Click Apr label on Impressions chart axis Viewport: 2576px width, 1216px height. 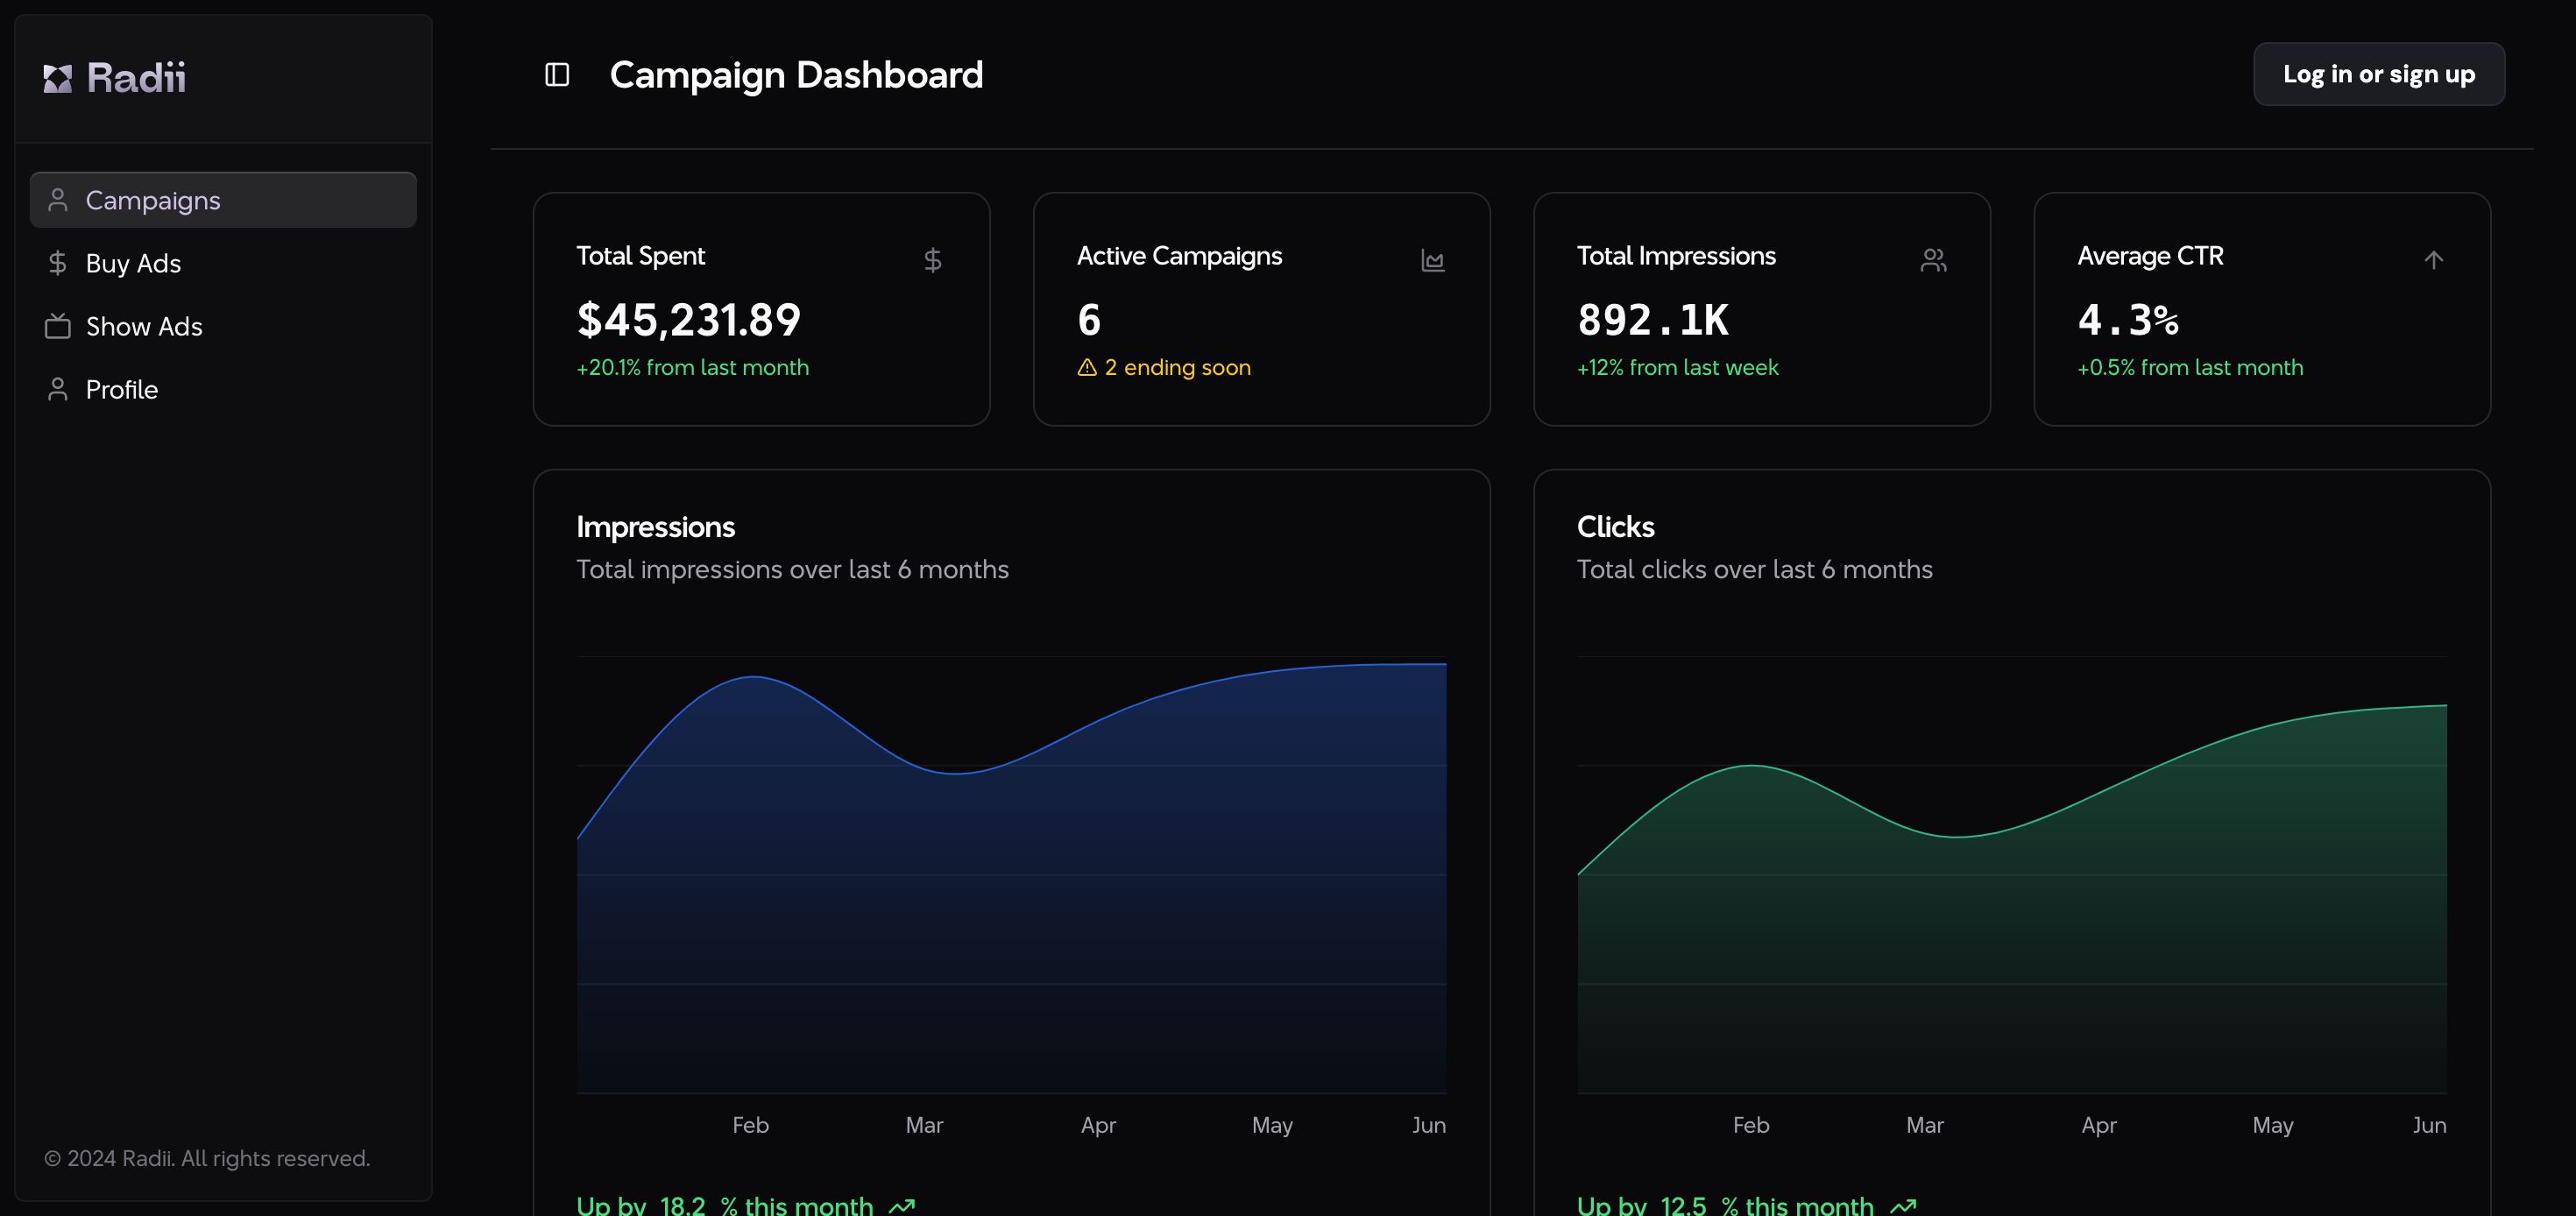[x=1099, y=1125]
